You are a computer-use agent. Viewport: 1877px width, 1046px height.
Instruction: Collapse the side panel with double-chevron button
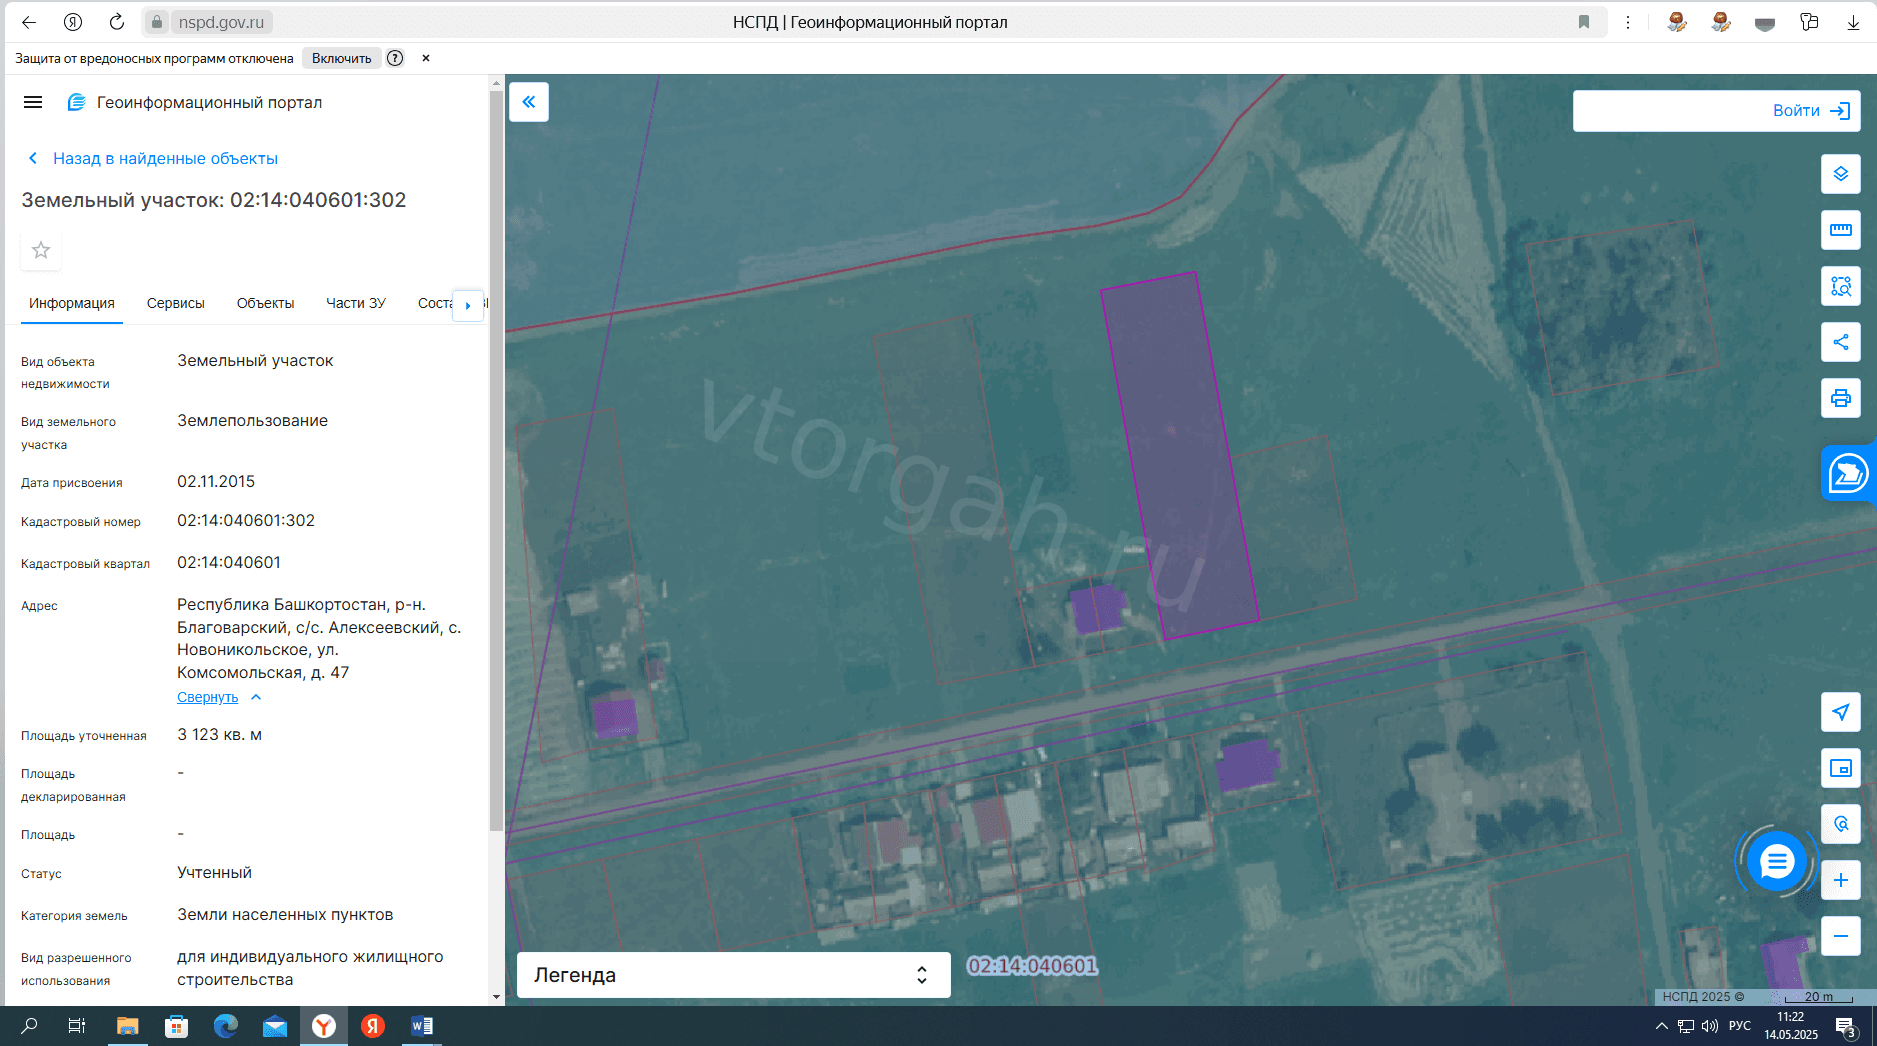pos(529,102)
